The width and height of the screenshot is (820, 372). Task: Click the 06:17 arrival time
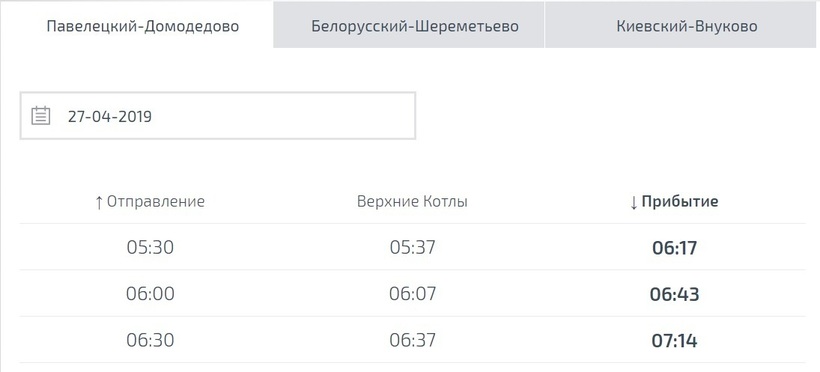click(x=675, y=247)
